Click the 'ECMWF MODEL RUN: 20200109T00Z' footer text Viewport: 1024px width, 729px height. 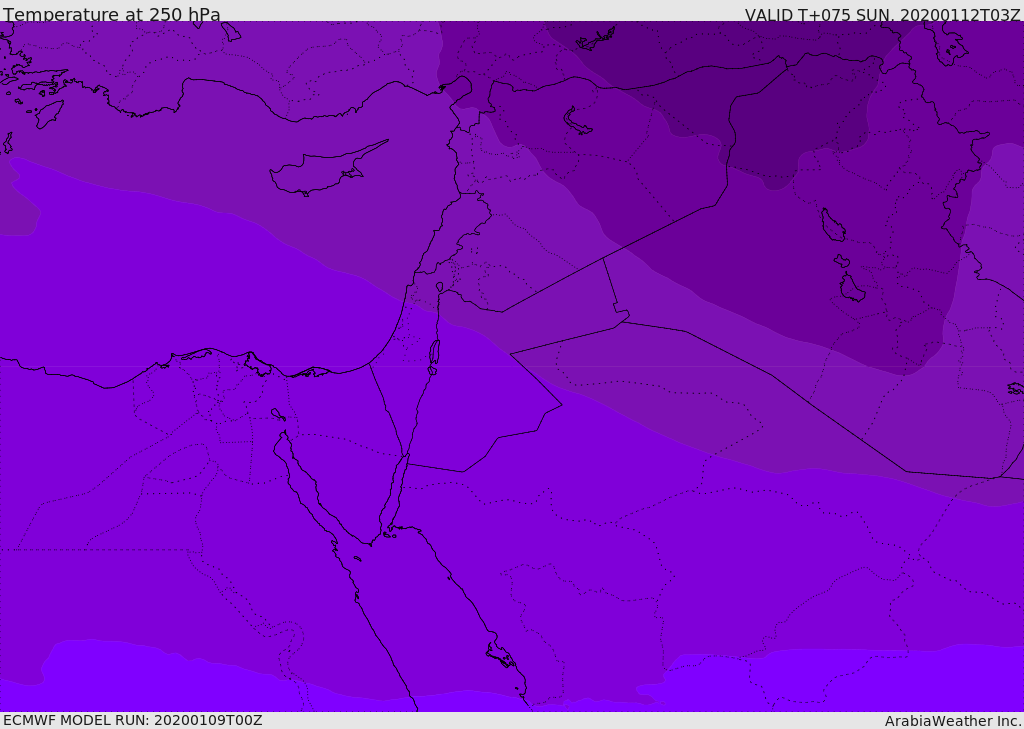133,720
